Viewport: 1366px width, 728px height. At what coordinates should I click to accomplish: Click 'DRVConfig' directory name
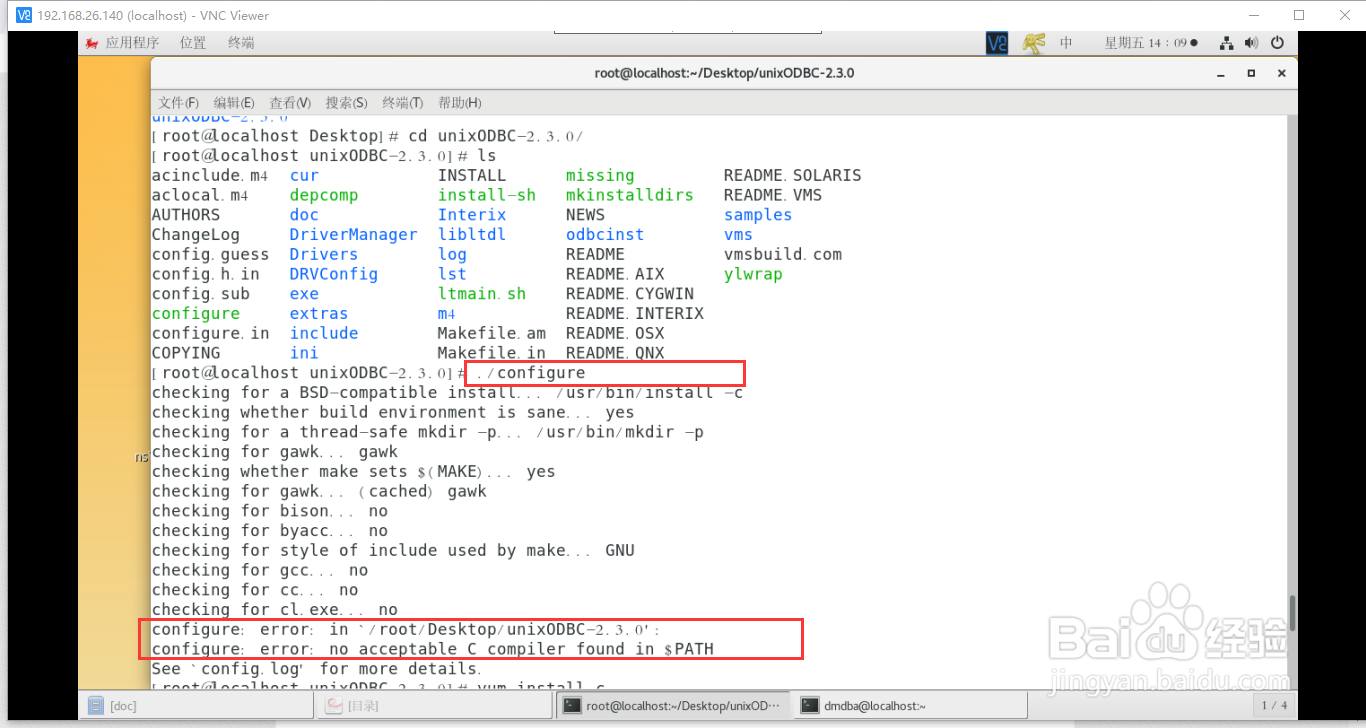pos(334,274)
